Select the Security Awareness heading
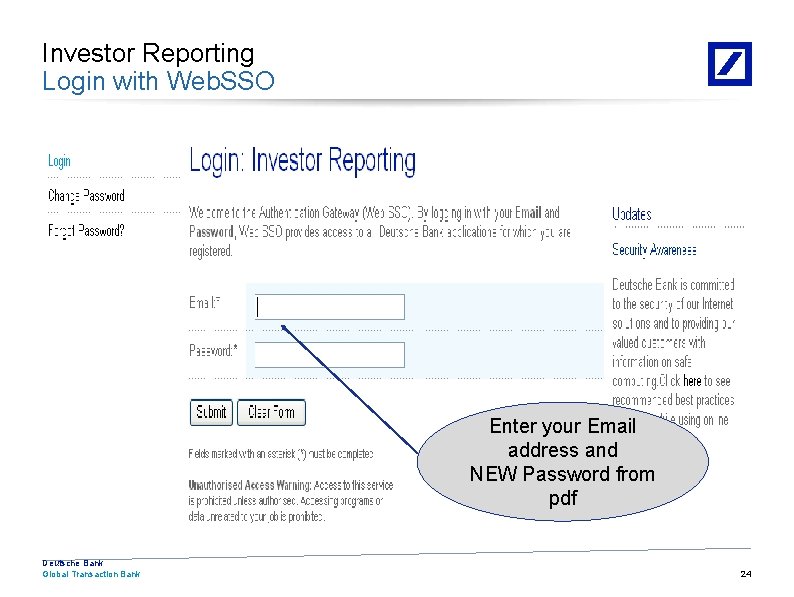Image resolution: width=794 pixels, height=597 pixels. tap(654, 250)
